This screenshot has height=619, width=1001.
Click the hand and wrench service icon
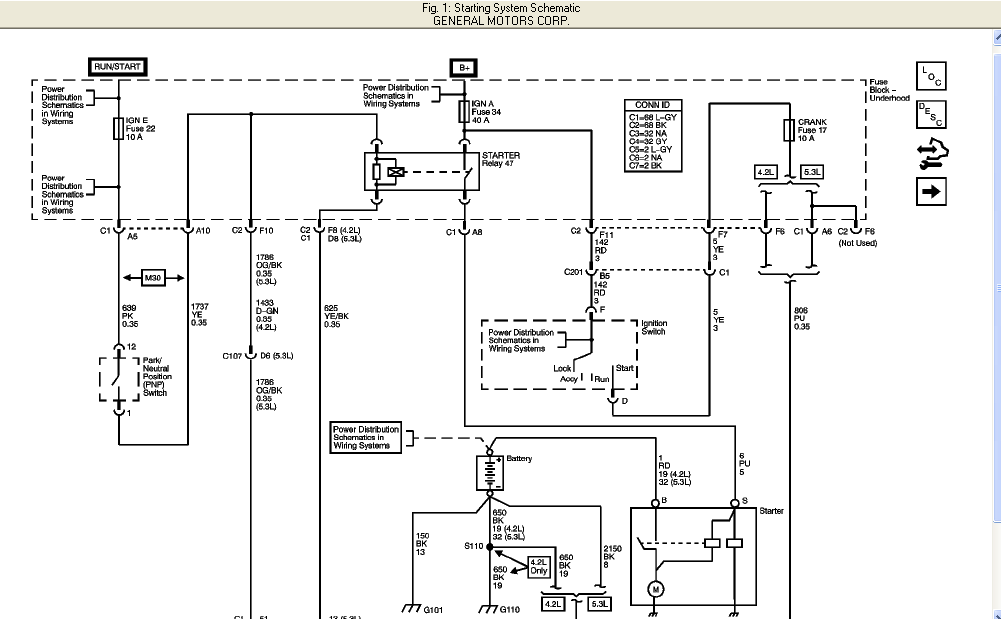[x=933, y=155]
